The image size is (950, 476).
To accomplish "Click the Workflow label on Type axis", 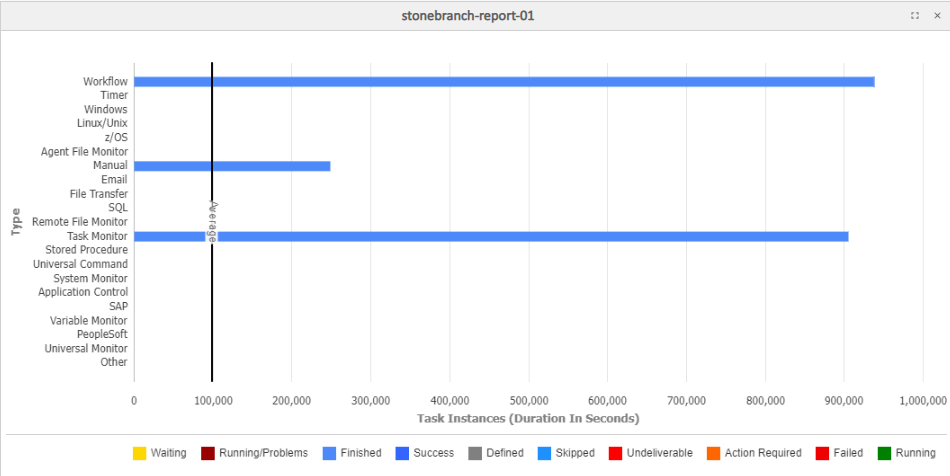I will pyautogui.click(x=105, y=82).
